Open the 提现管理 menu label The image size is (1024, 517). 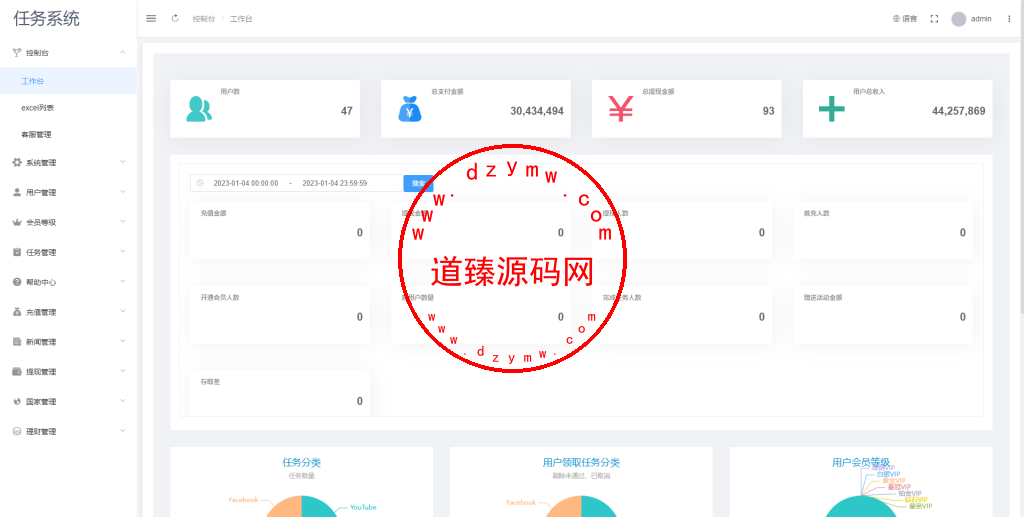(40, 372)
